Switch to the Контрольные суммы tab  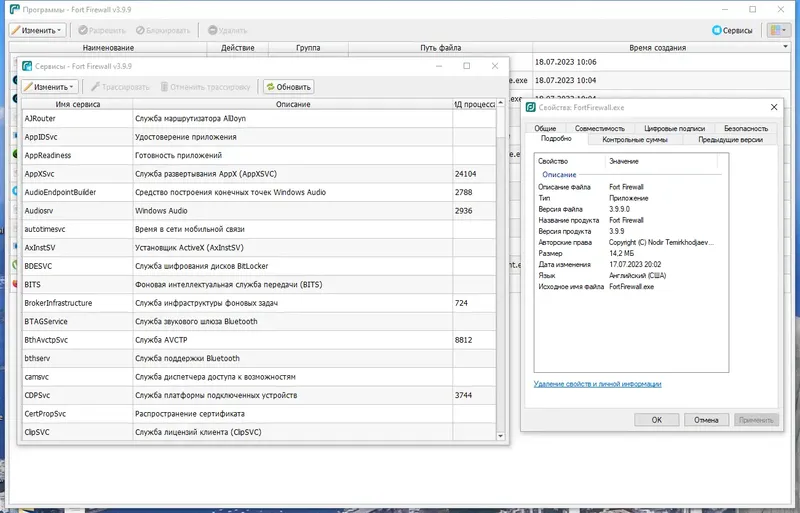pyautogui.click(x=635, y=139)
